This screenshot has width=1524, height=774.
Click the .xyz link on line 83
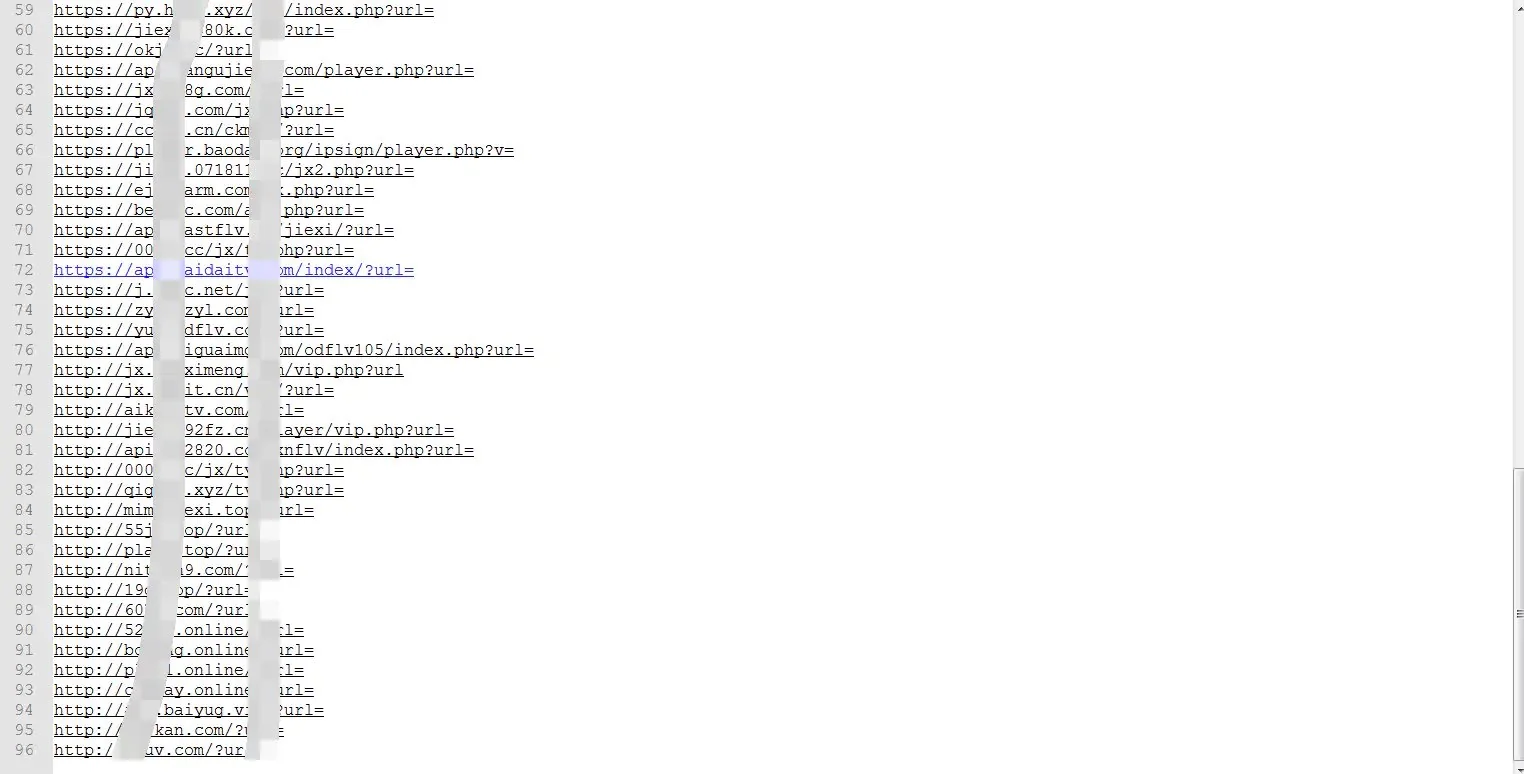click(199, 490)
